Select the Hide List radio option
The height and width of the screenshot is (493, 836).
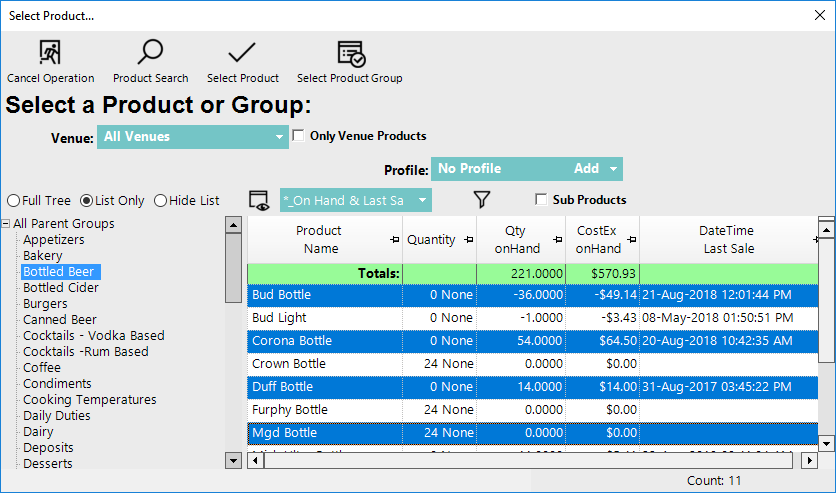pos(161,200)
